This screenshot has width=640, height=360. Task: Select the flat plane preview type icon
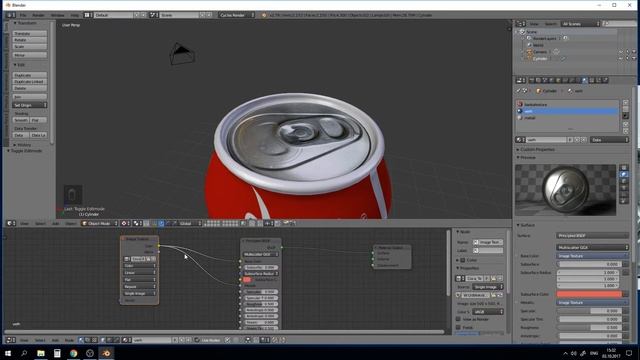coord(623,168)
